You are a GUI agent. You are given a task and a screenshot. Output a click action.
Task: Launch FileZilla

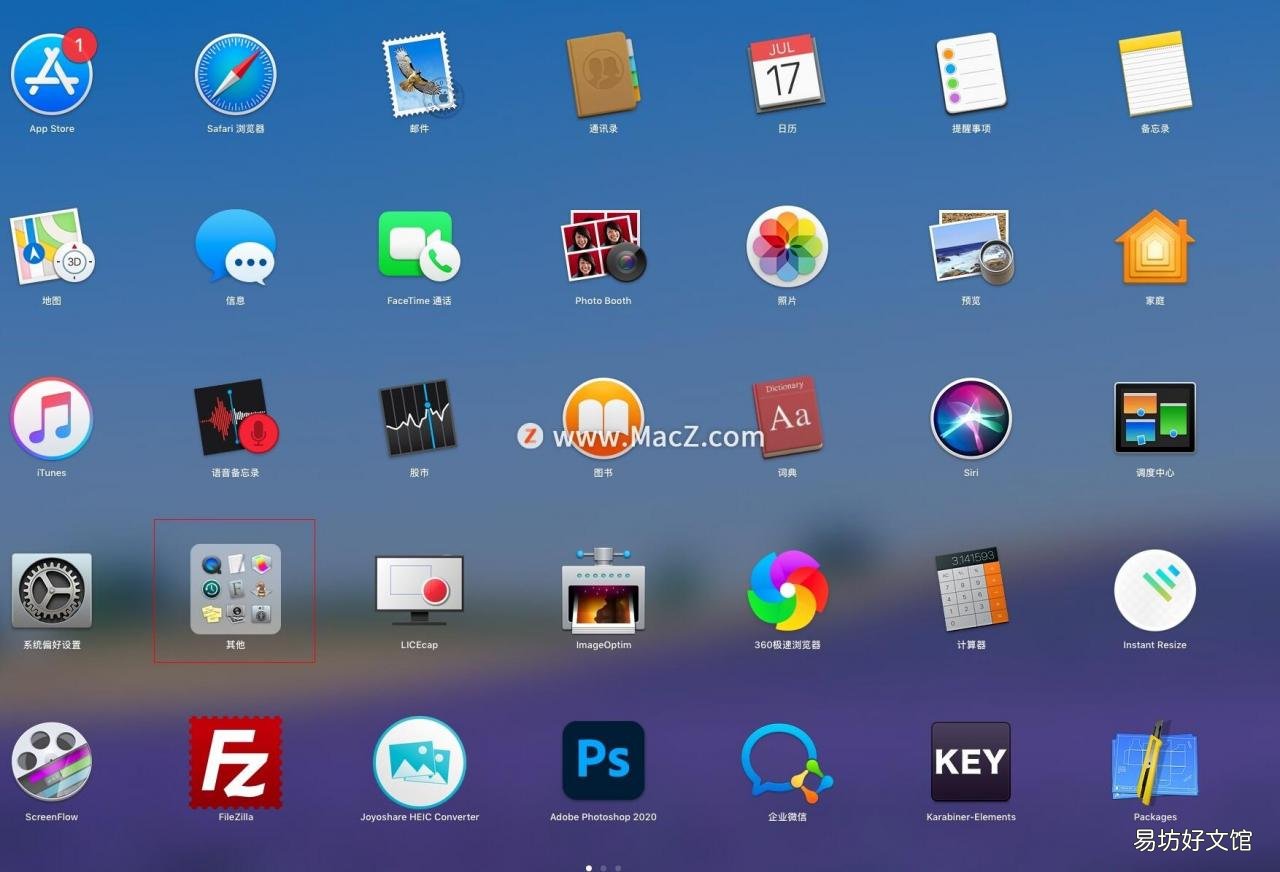(x=235, y=762)
